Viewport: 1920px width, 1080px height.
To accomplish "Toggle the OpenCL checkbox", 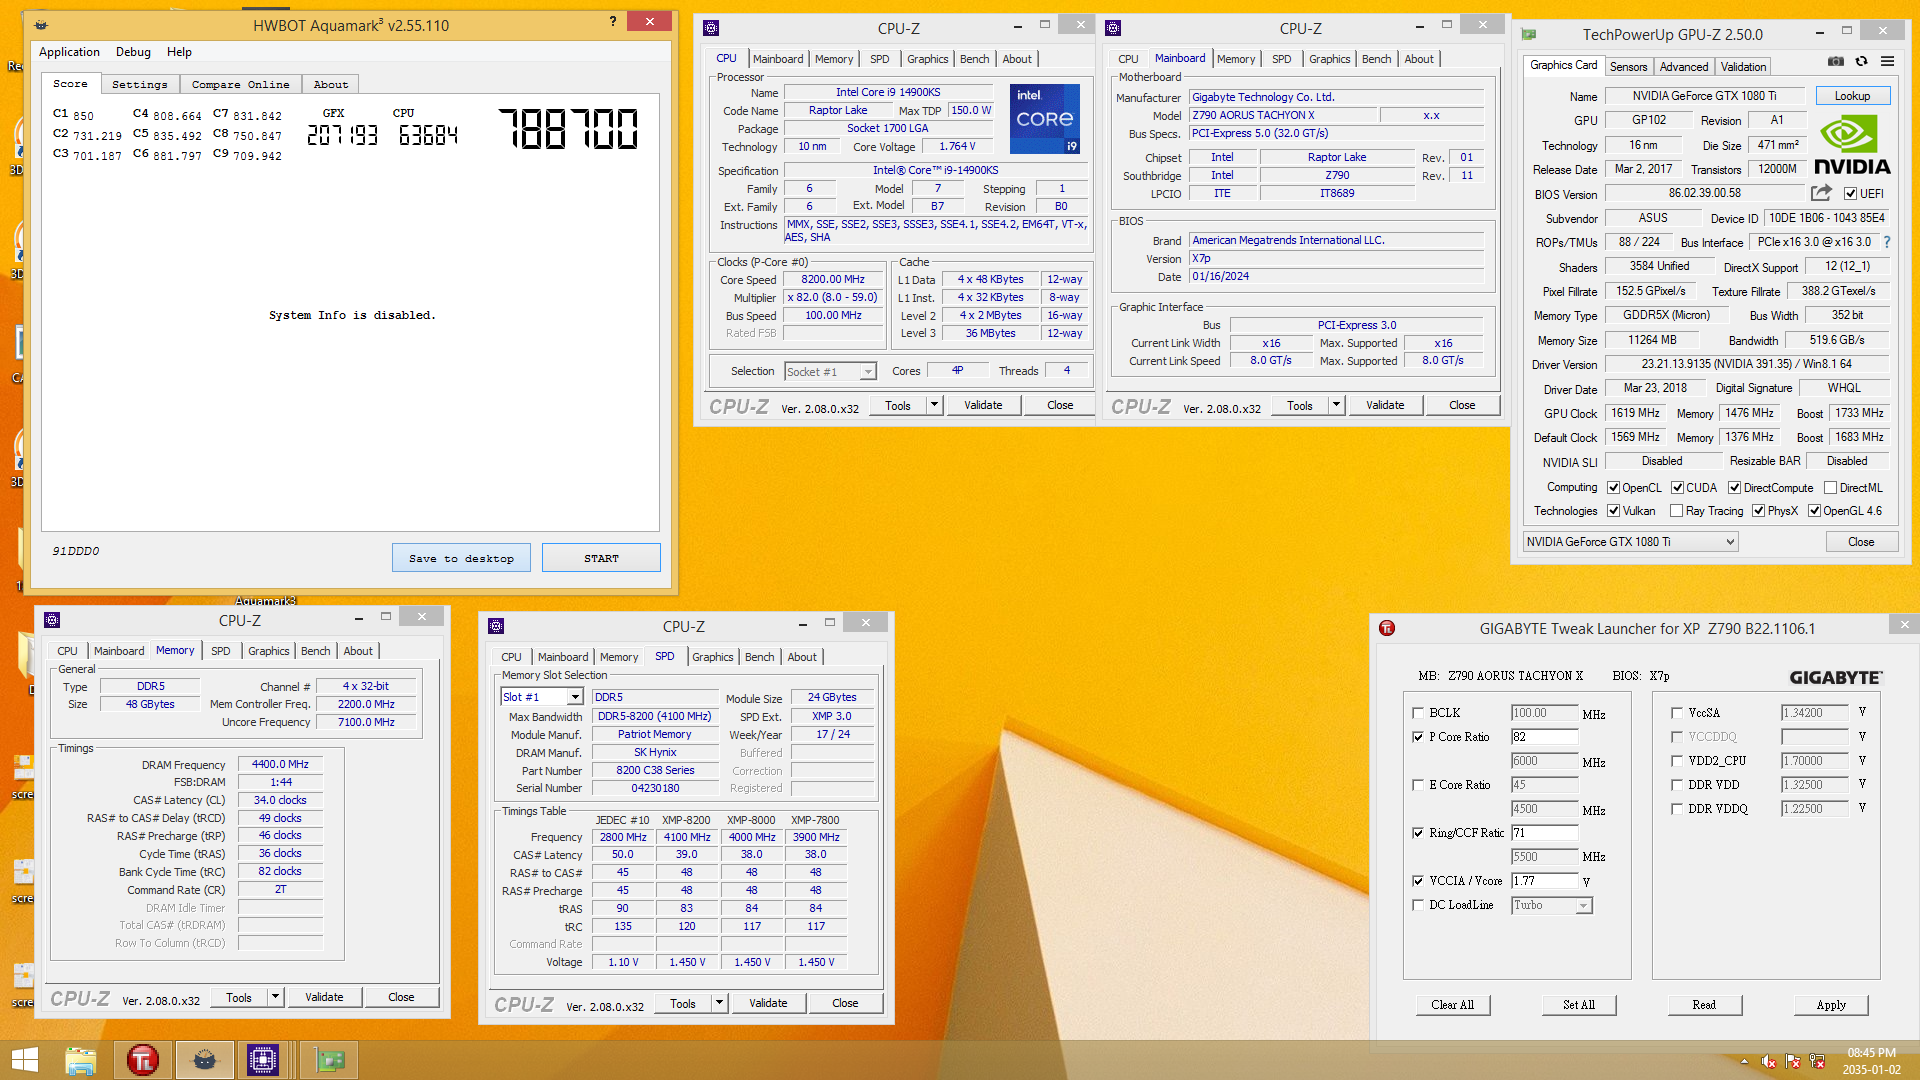I will 1613,488.
